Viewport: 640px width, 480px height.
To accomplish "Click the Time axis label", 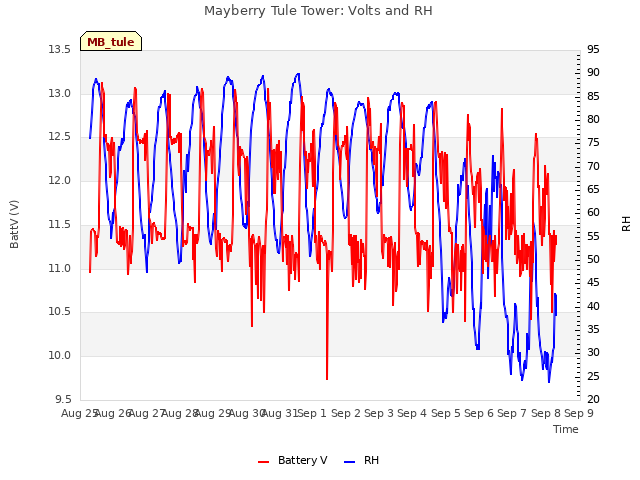I will pos(566,429).
